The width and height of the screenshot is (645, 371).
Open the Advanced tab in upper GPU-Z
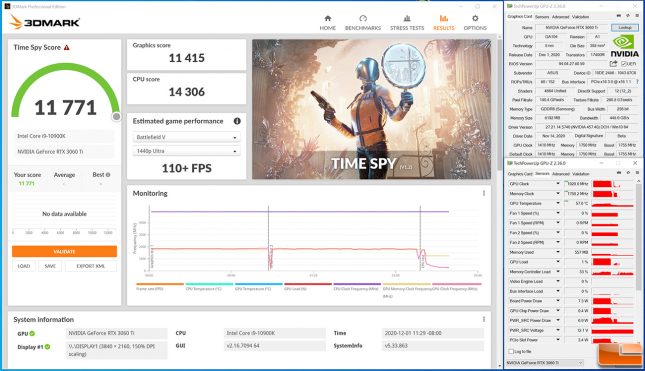tap(560, 17)
